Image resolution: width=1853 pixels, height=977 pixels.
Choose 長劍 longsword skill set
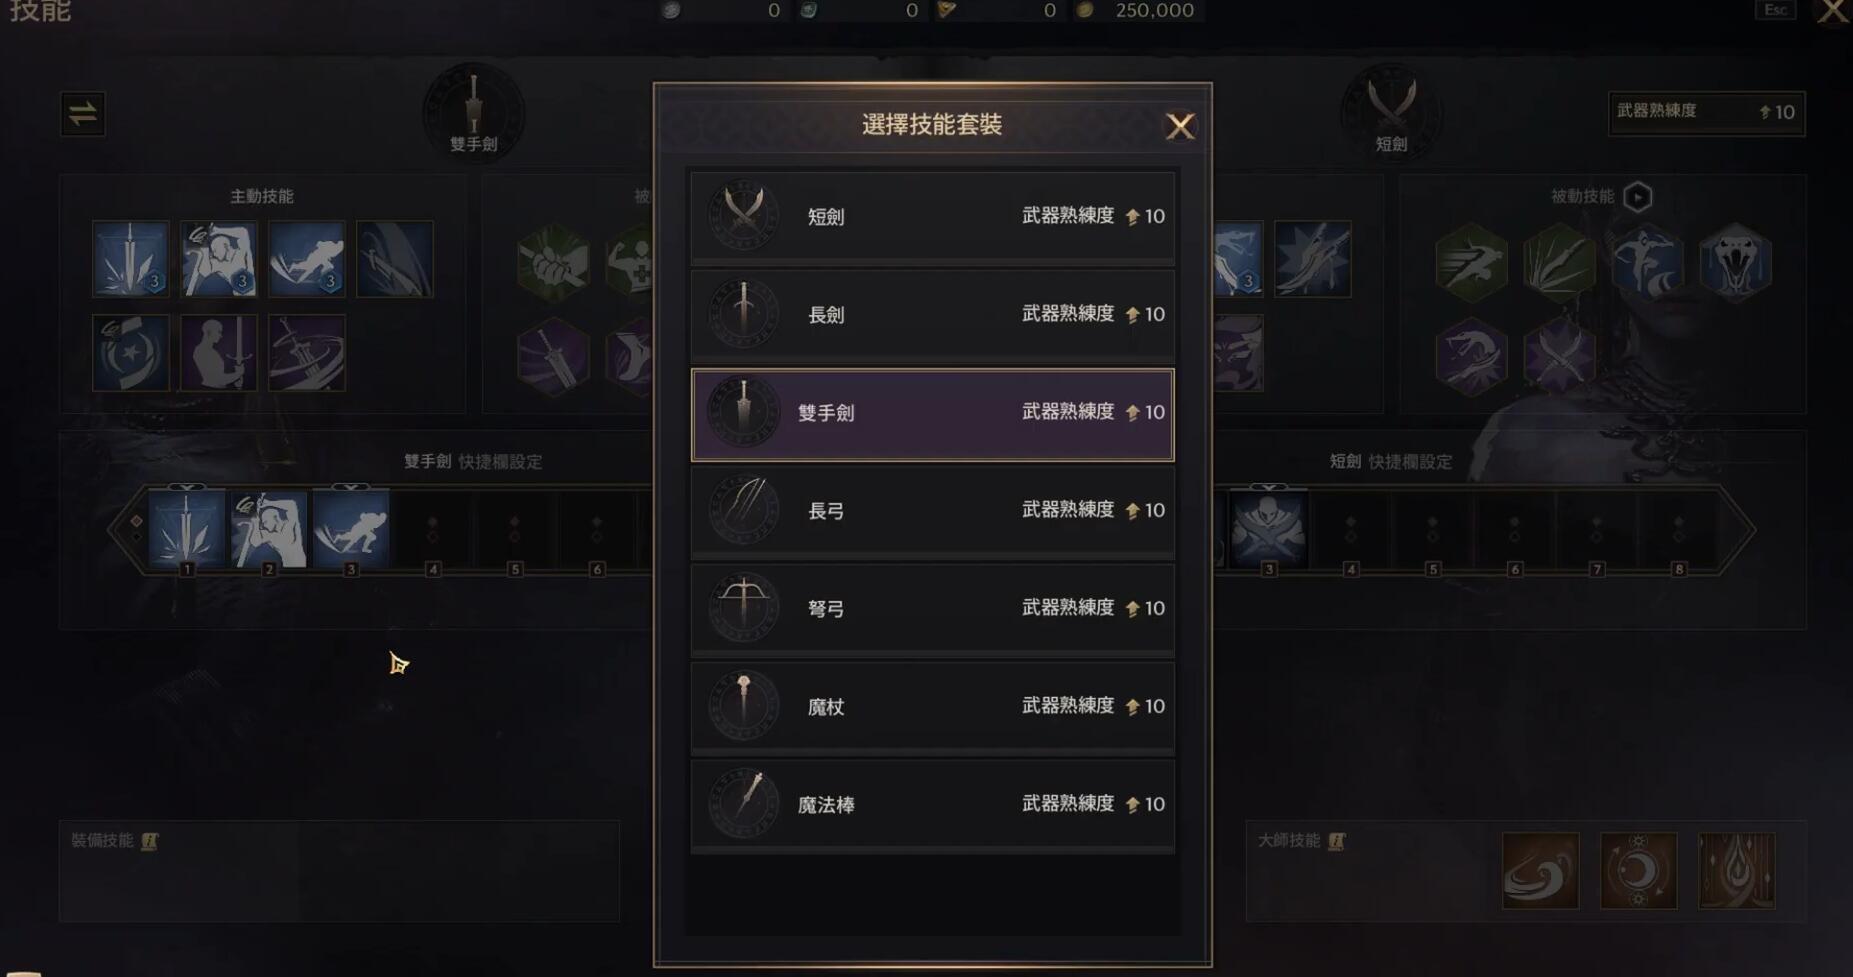932,314
